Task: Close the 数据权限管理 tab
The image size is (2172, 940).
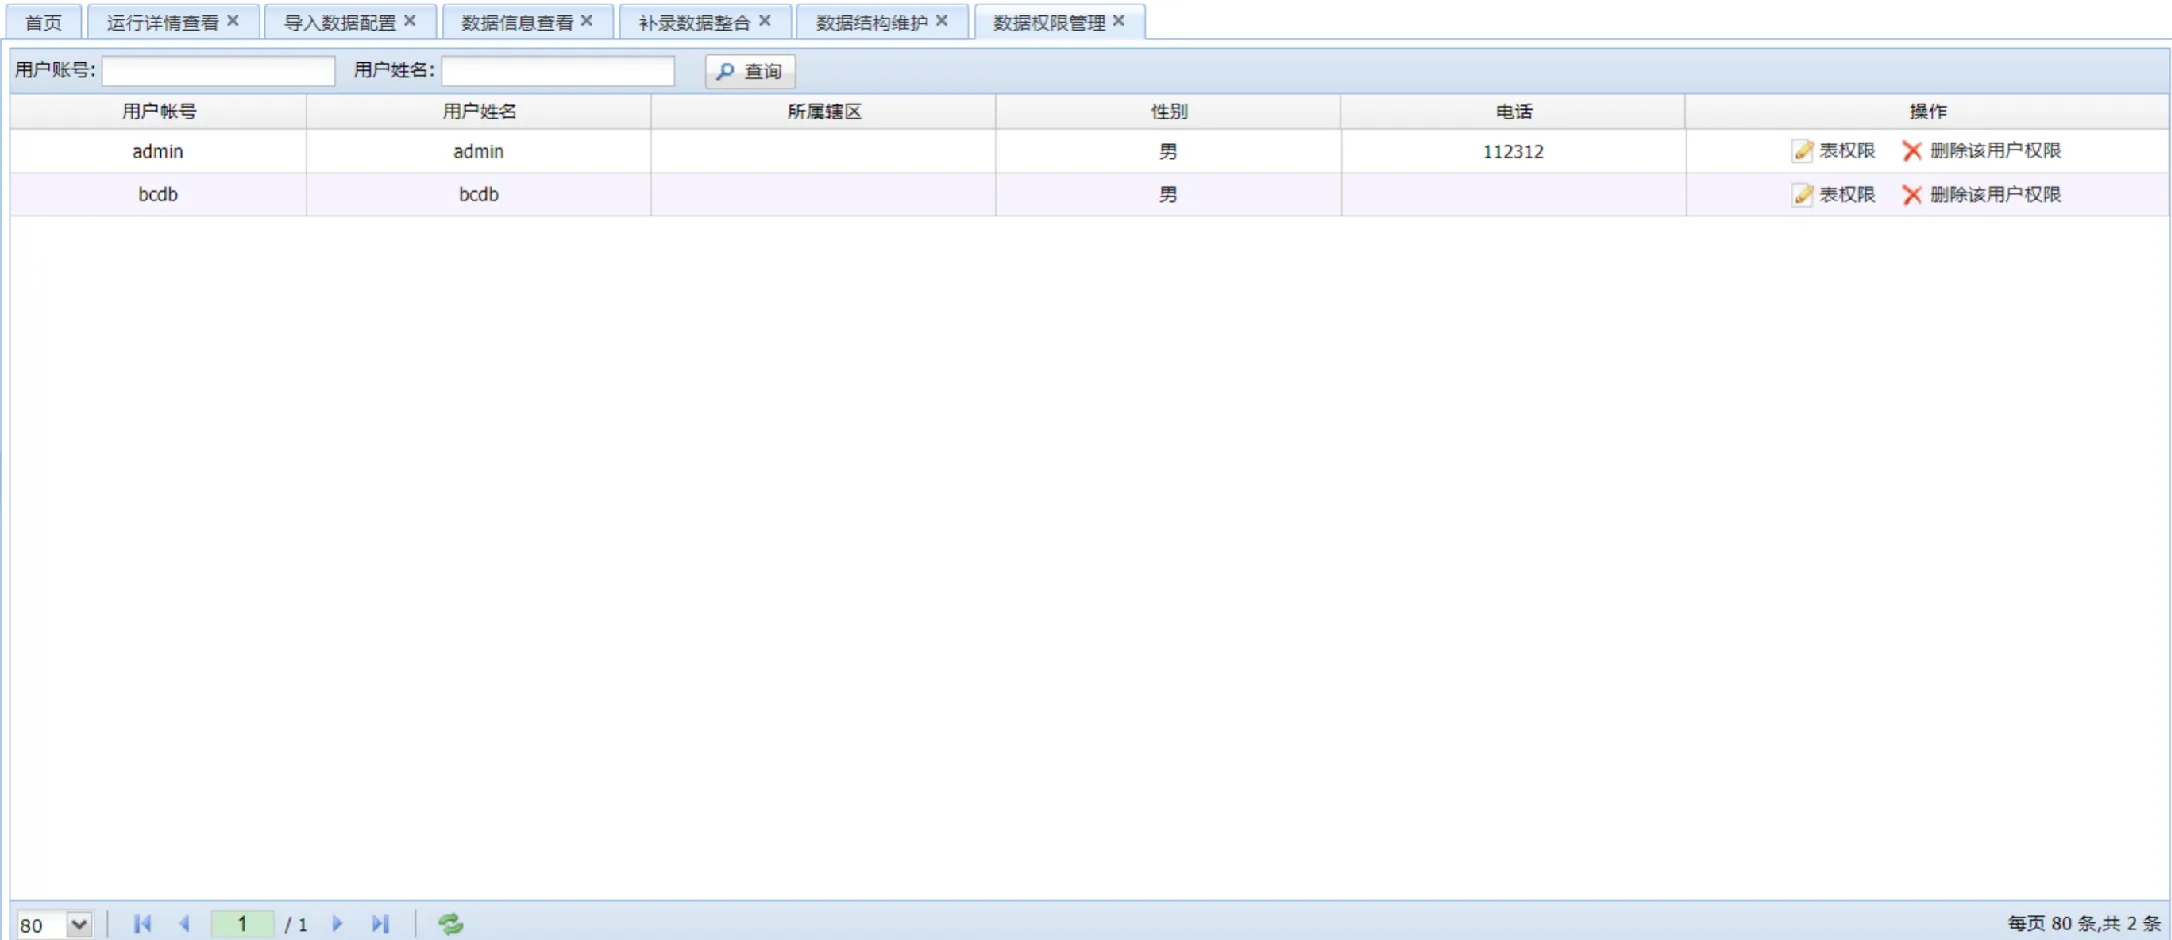Action: (x=1119, y=21)
